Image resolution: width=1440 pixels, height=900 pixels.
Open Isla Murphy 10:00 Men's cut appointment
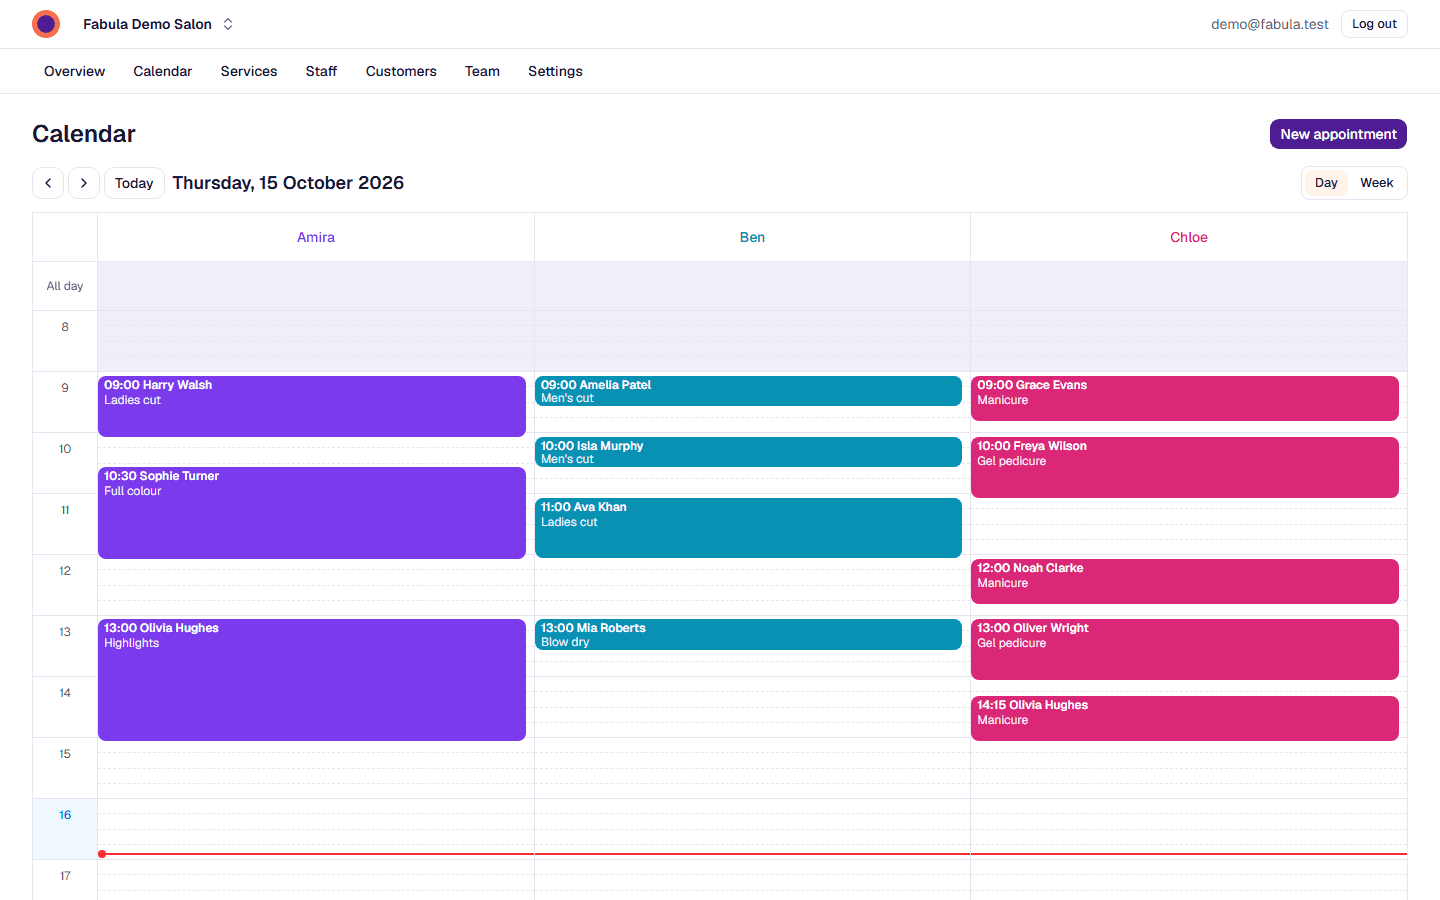point(748,452)
